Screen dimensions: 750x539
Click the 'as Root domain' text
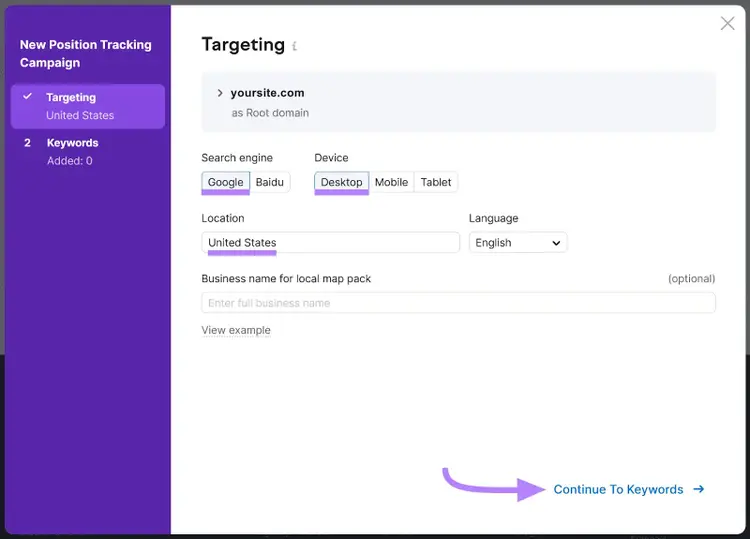[x=270, y=113]
